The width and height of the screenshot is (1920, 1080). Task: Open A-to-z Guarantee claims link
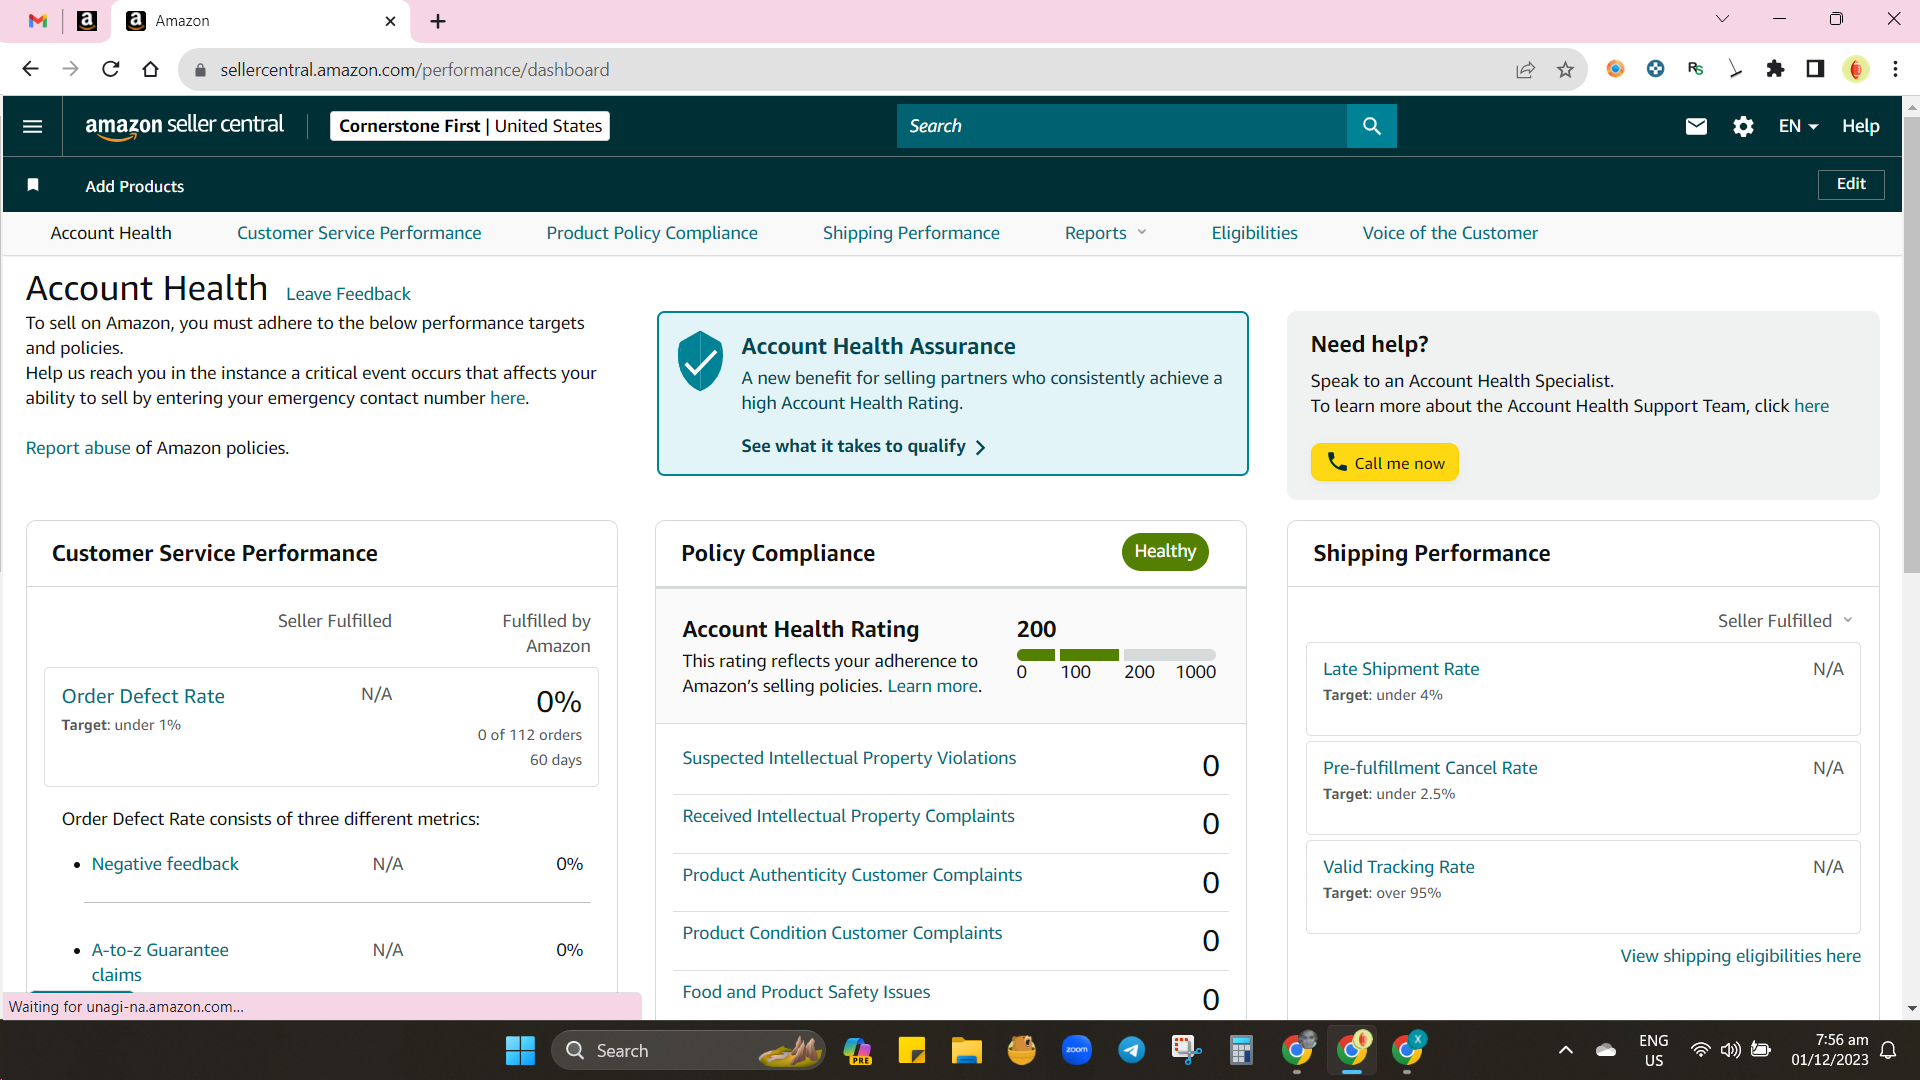click(x=160, y=962)
